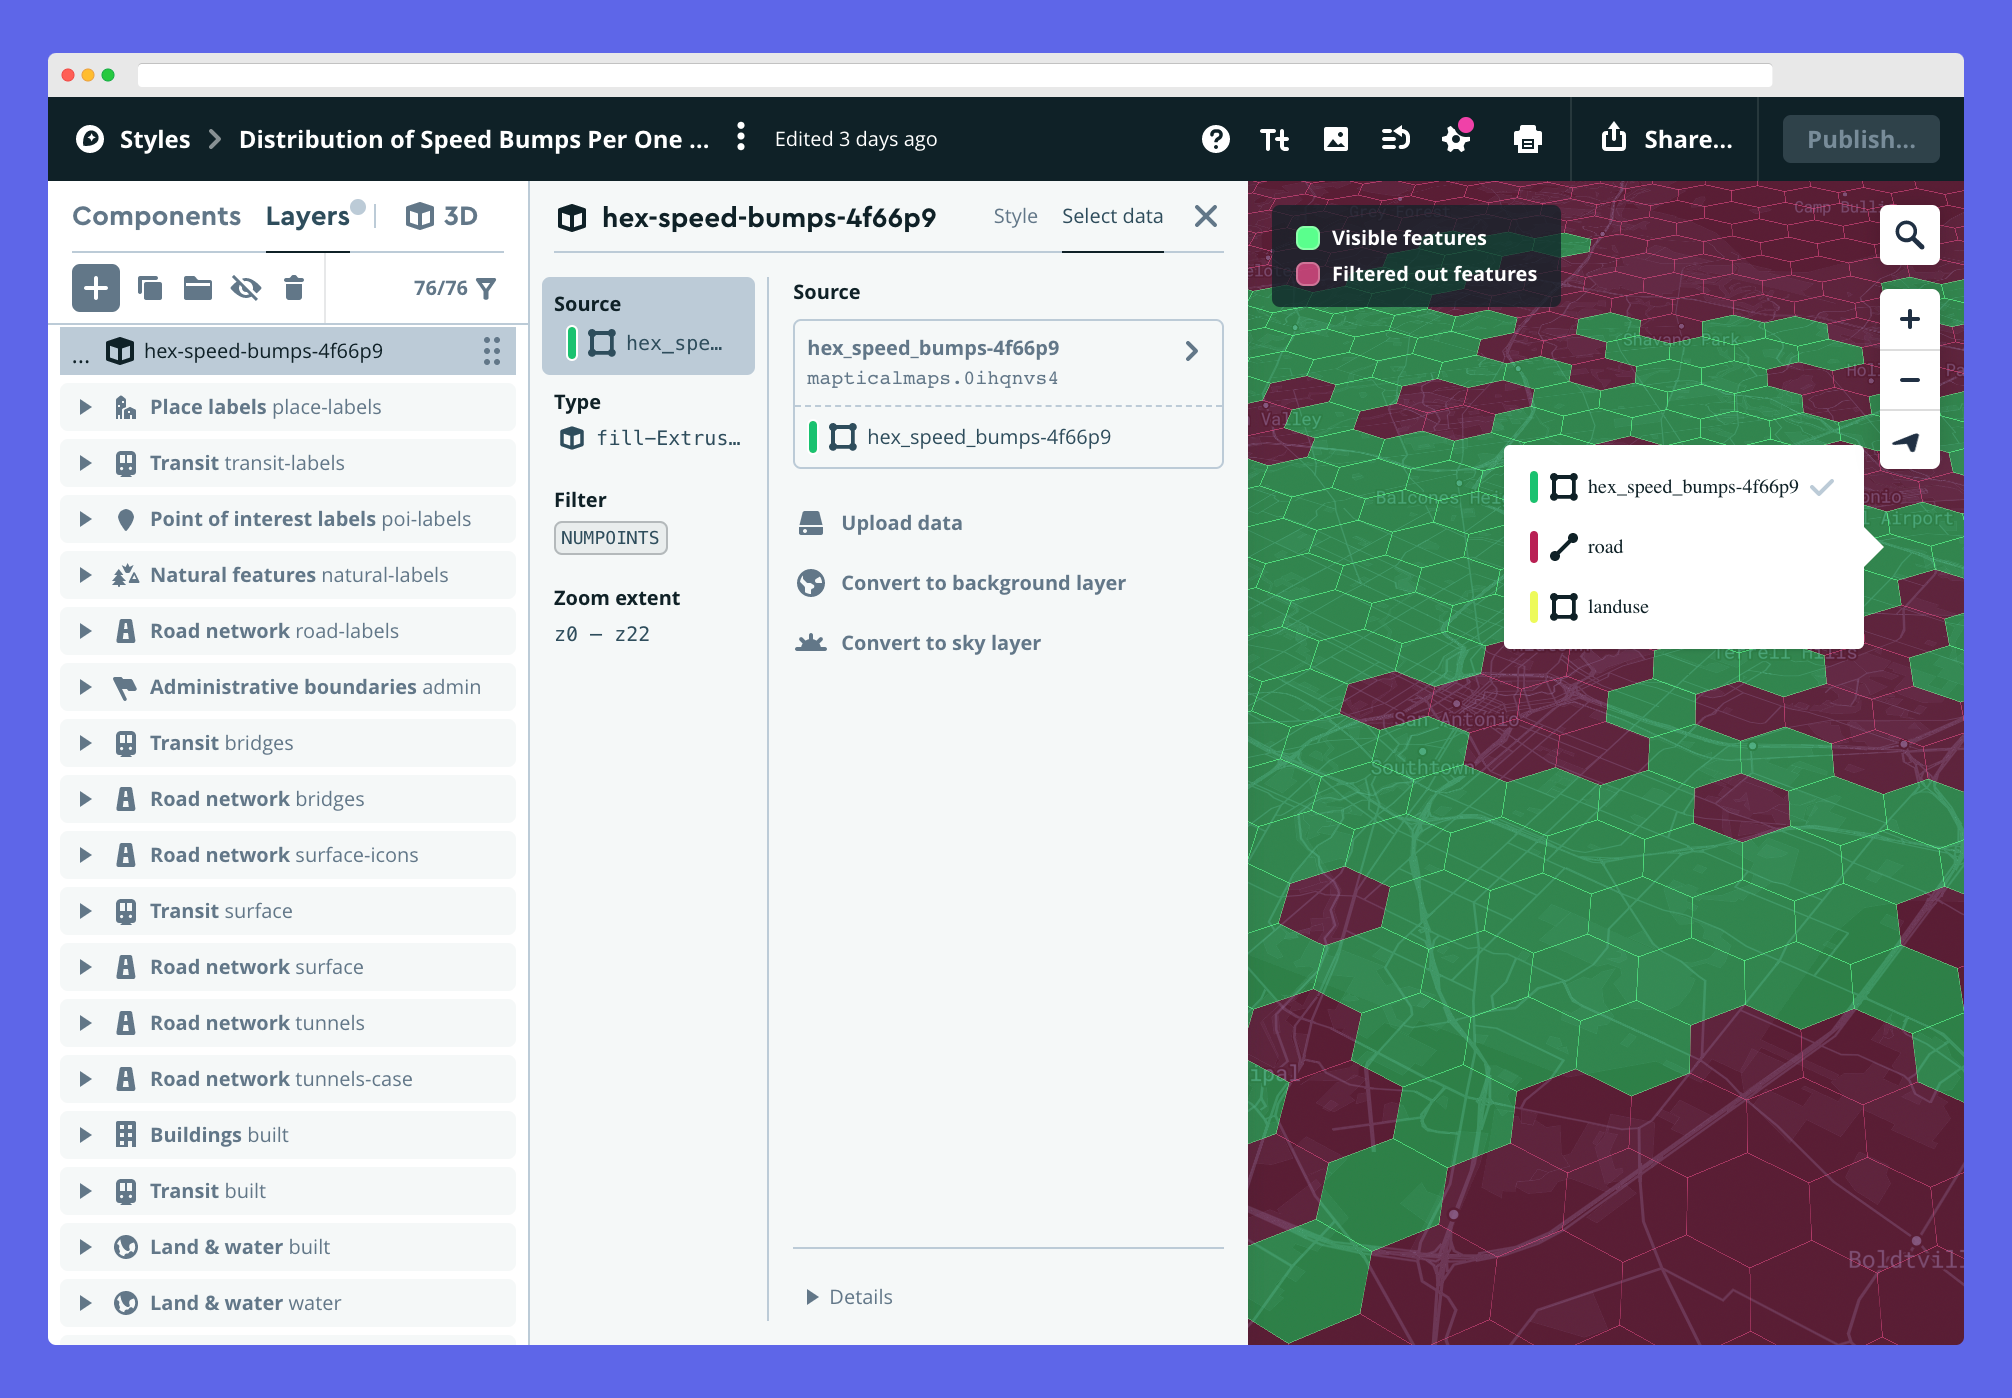Click the Share button

[x=1667, y=140]
